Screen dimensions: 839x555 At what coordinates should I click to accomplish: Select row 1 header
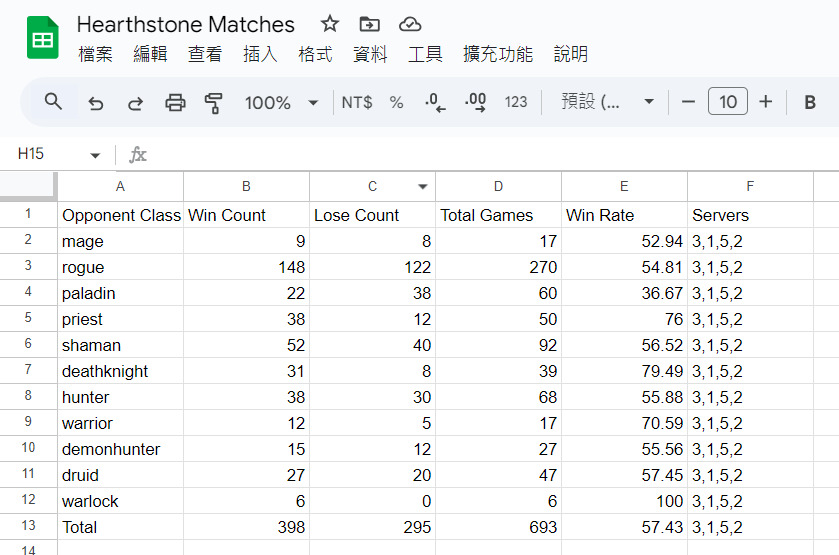coord(28,215)
